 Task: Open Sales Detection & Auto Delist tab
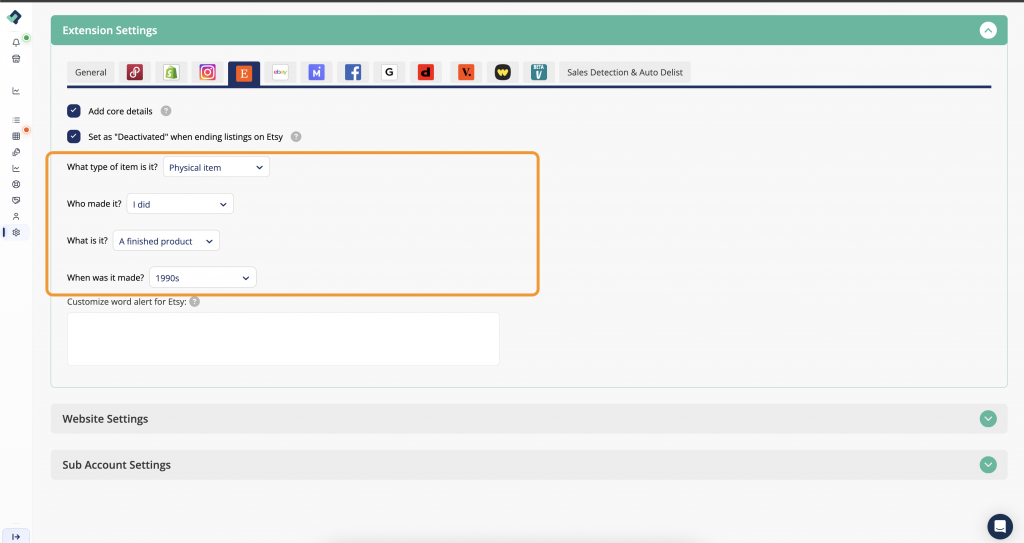point(625,73)
